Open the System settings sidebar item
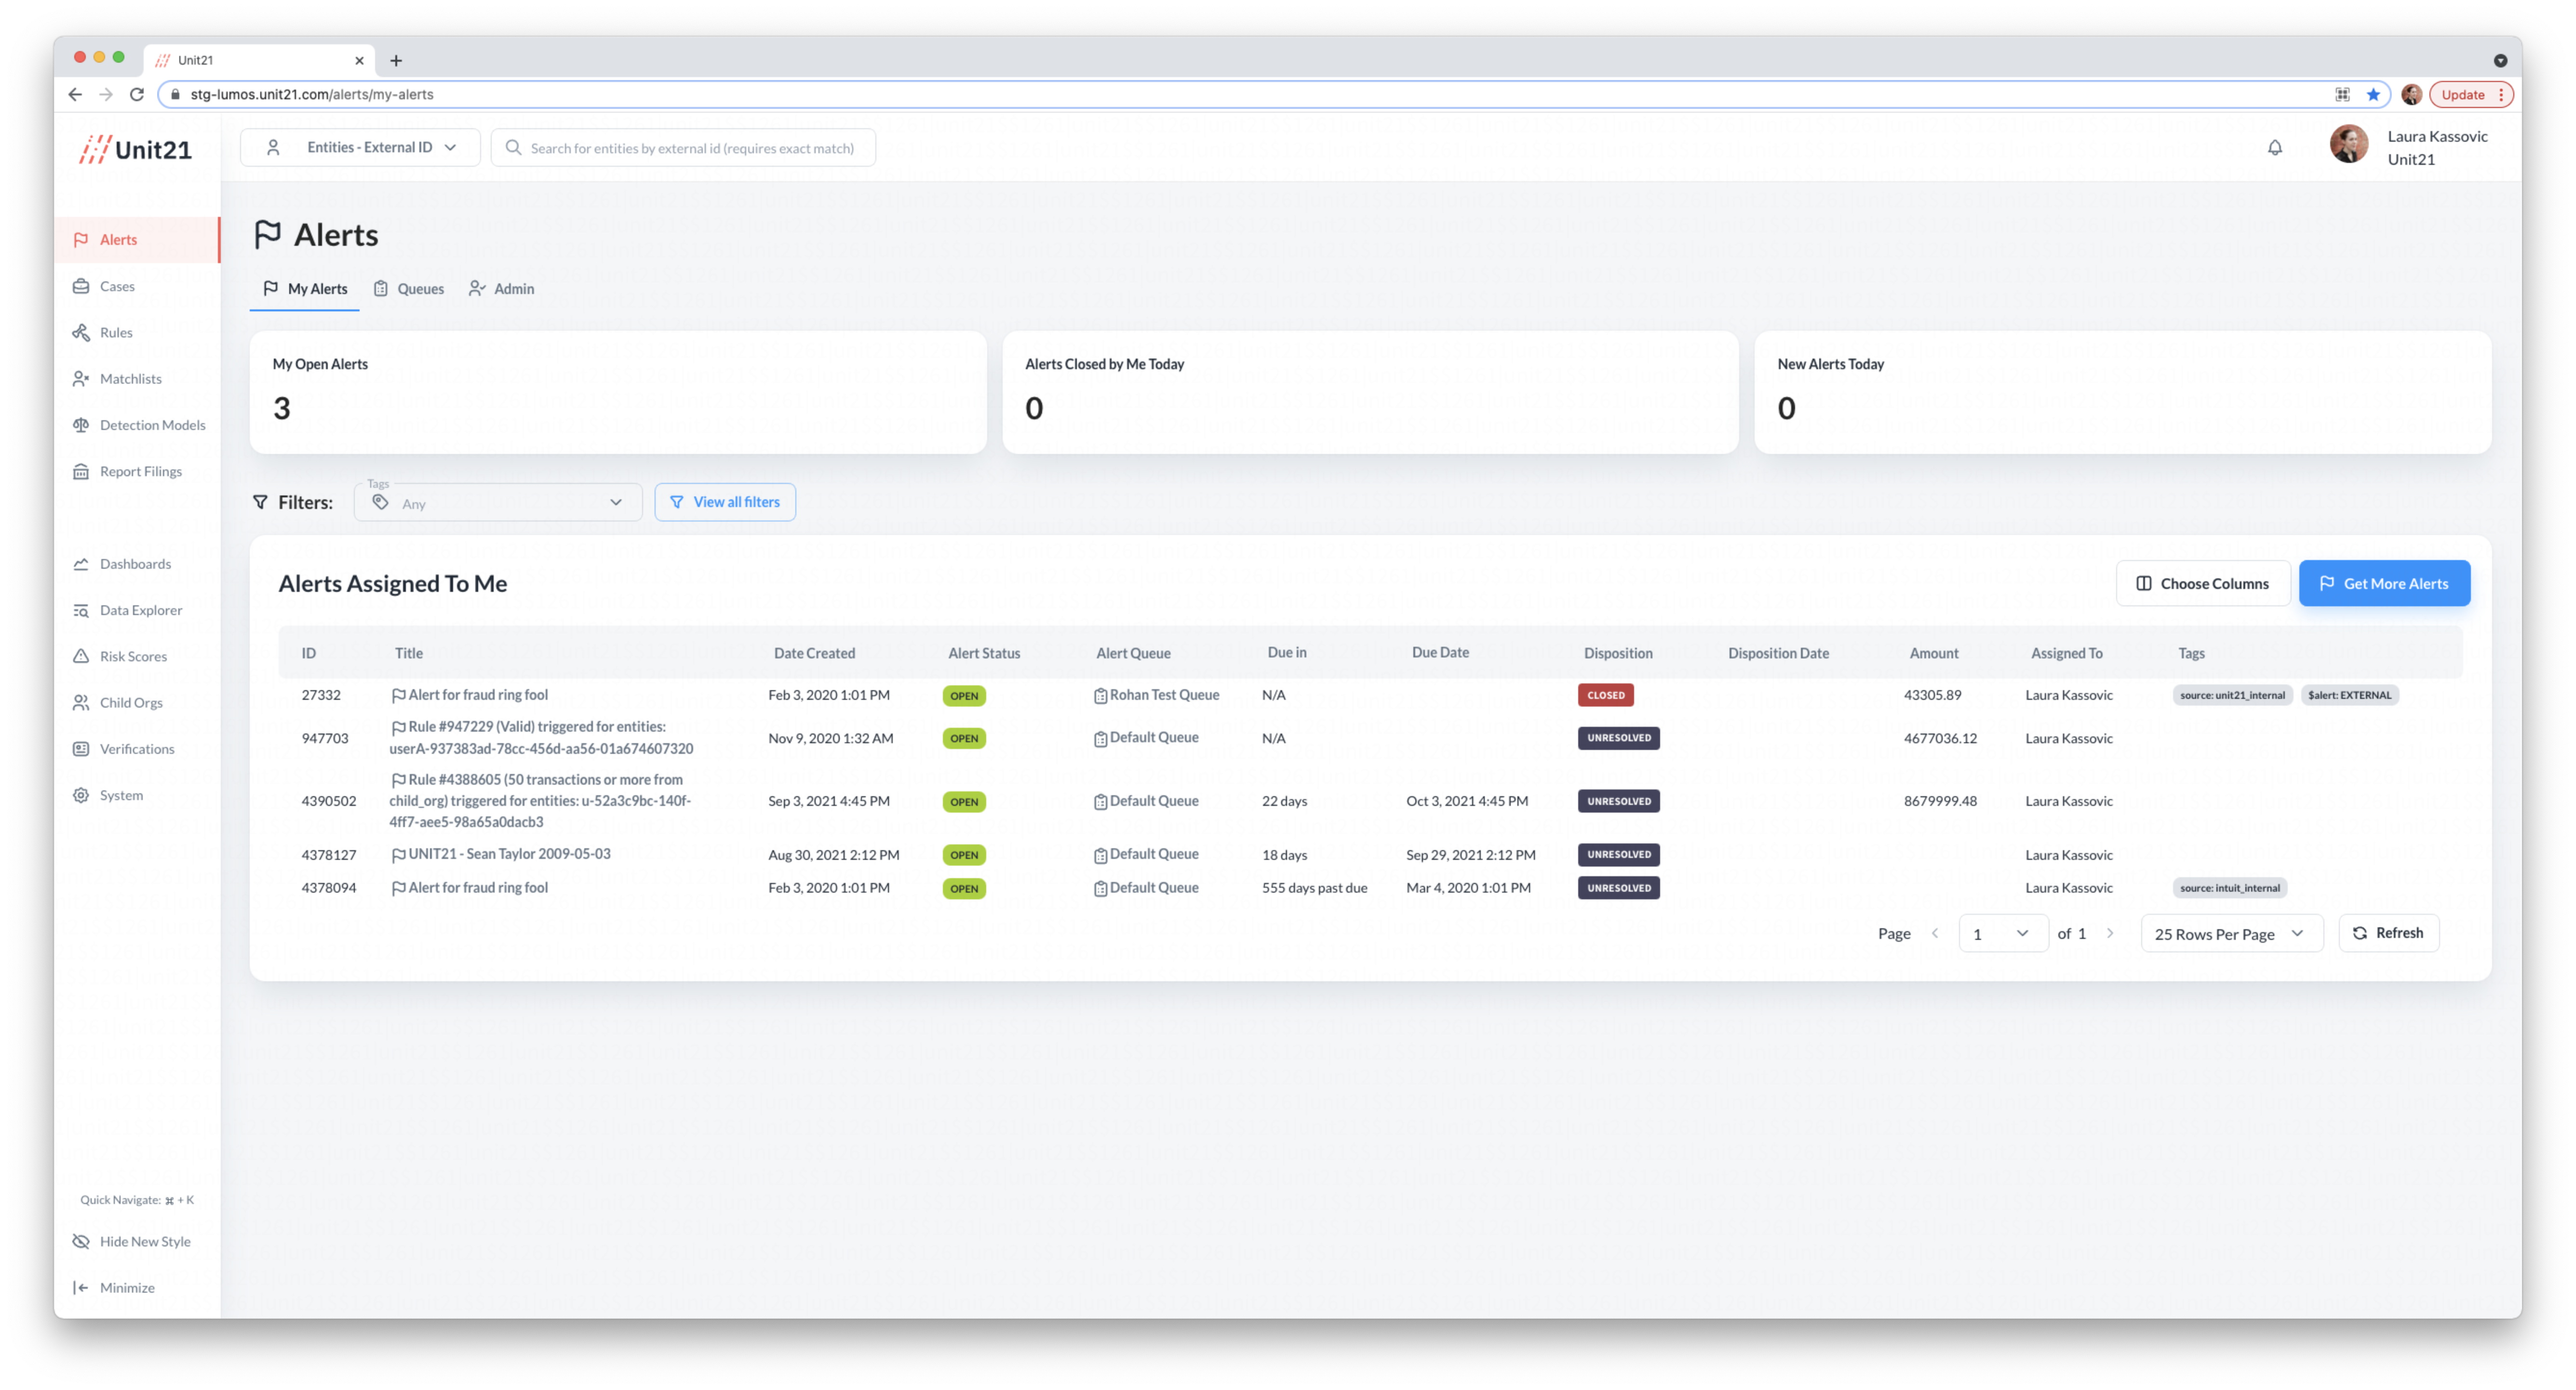 click(x=121, y=795)
